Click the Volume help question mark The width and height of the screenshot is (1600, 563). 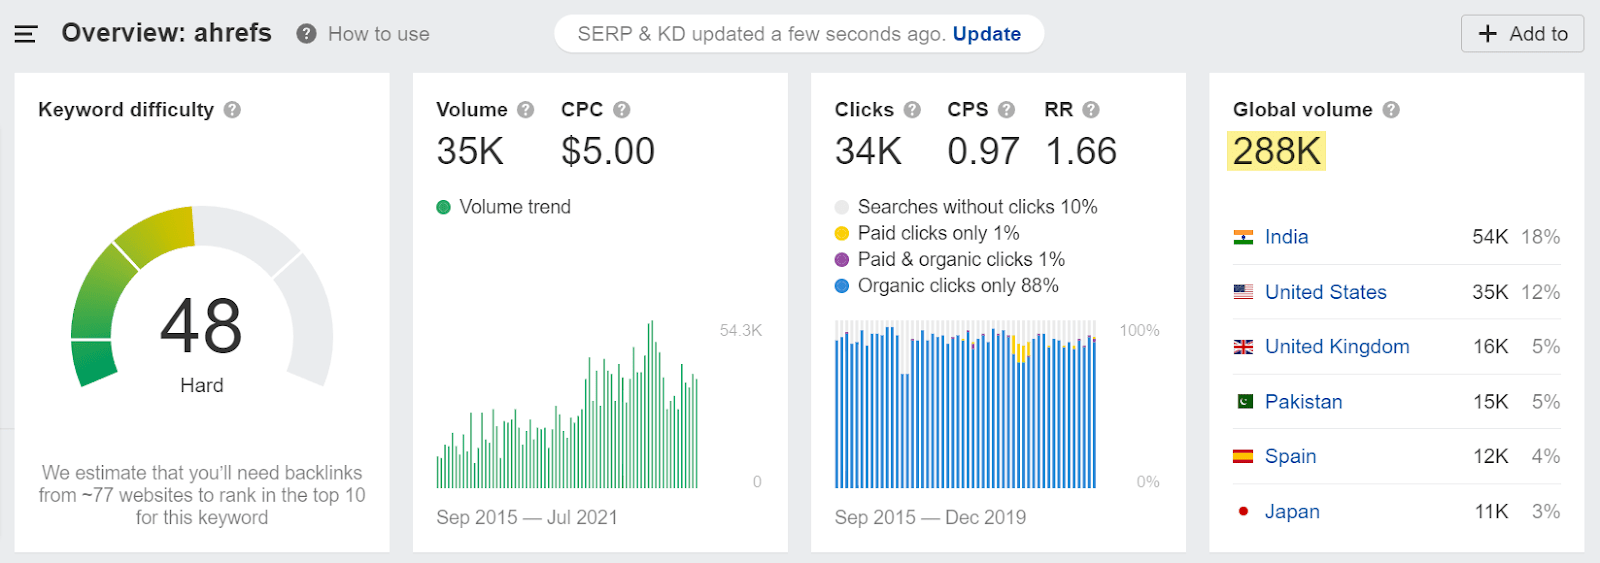pos(526,110)
